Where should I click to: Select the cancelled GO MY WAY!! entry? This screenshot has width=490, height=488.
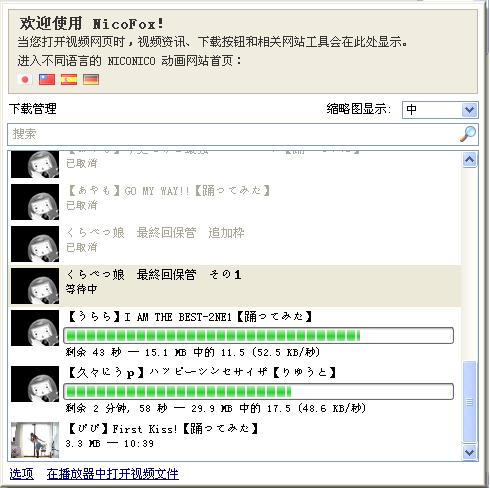pyautogui.click(x=235, y=202)
